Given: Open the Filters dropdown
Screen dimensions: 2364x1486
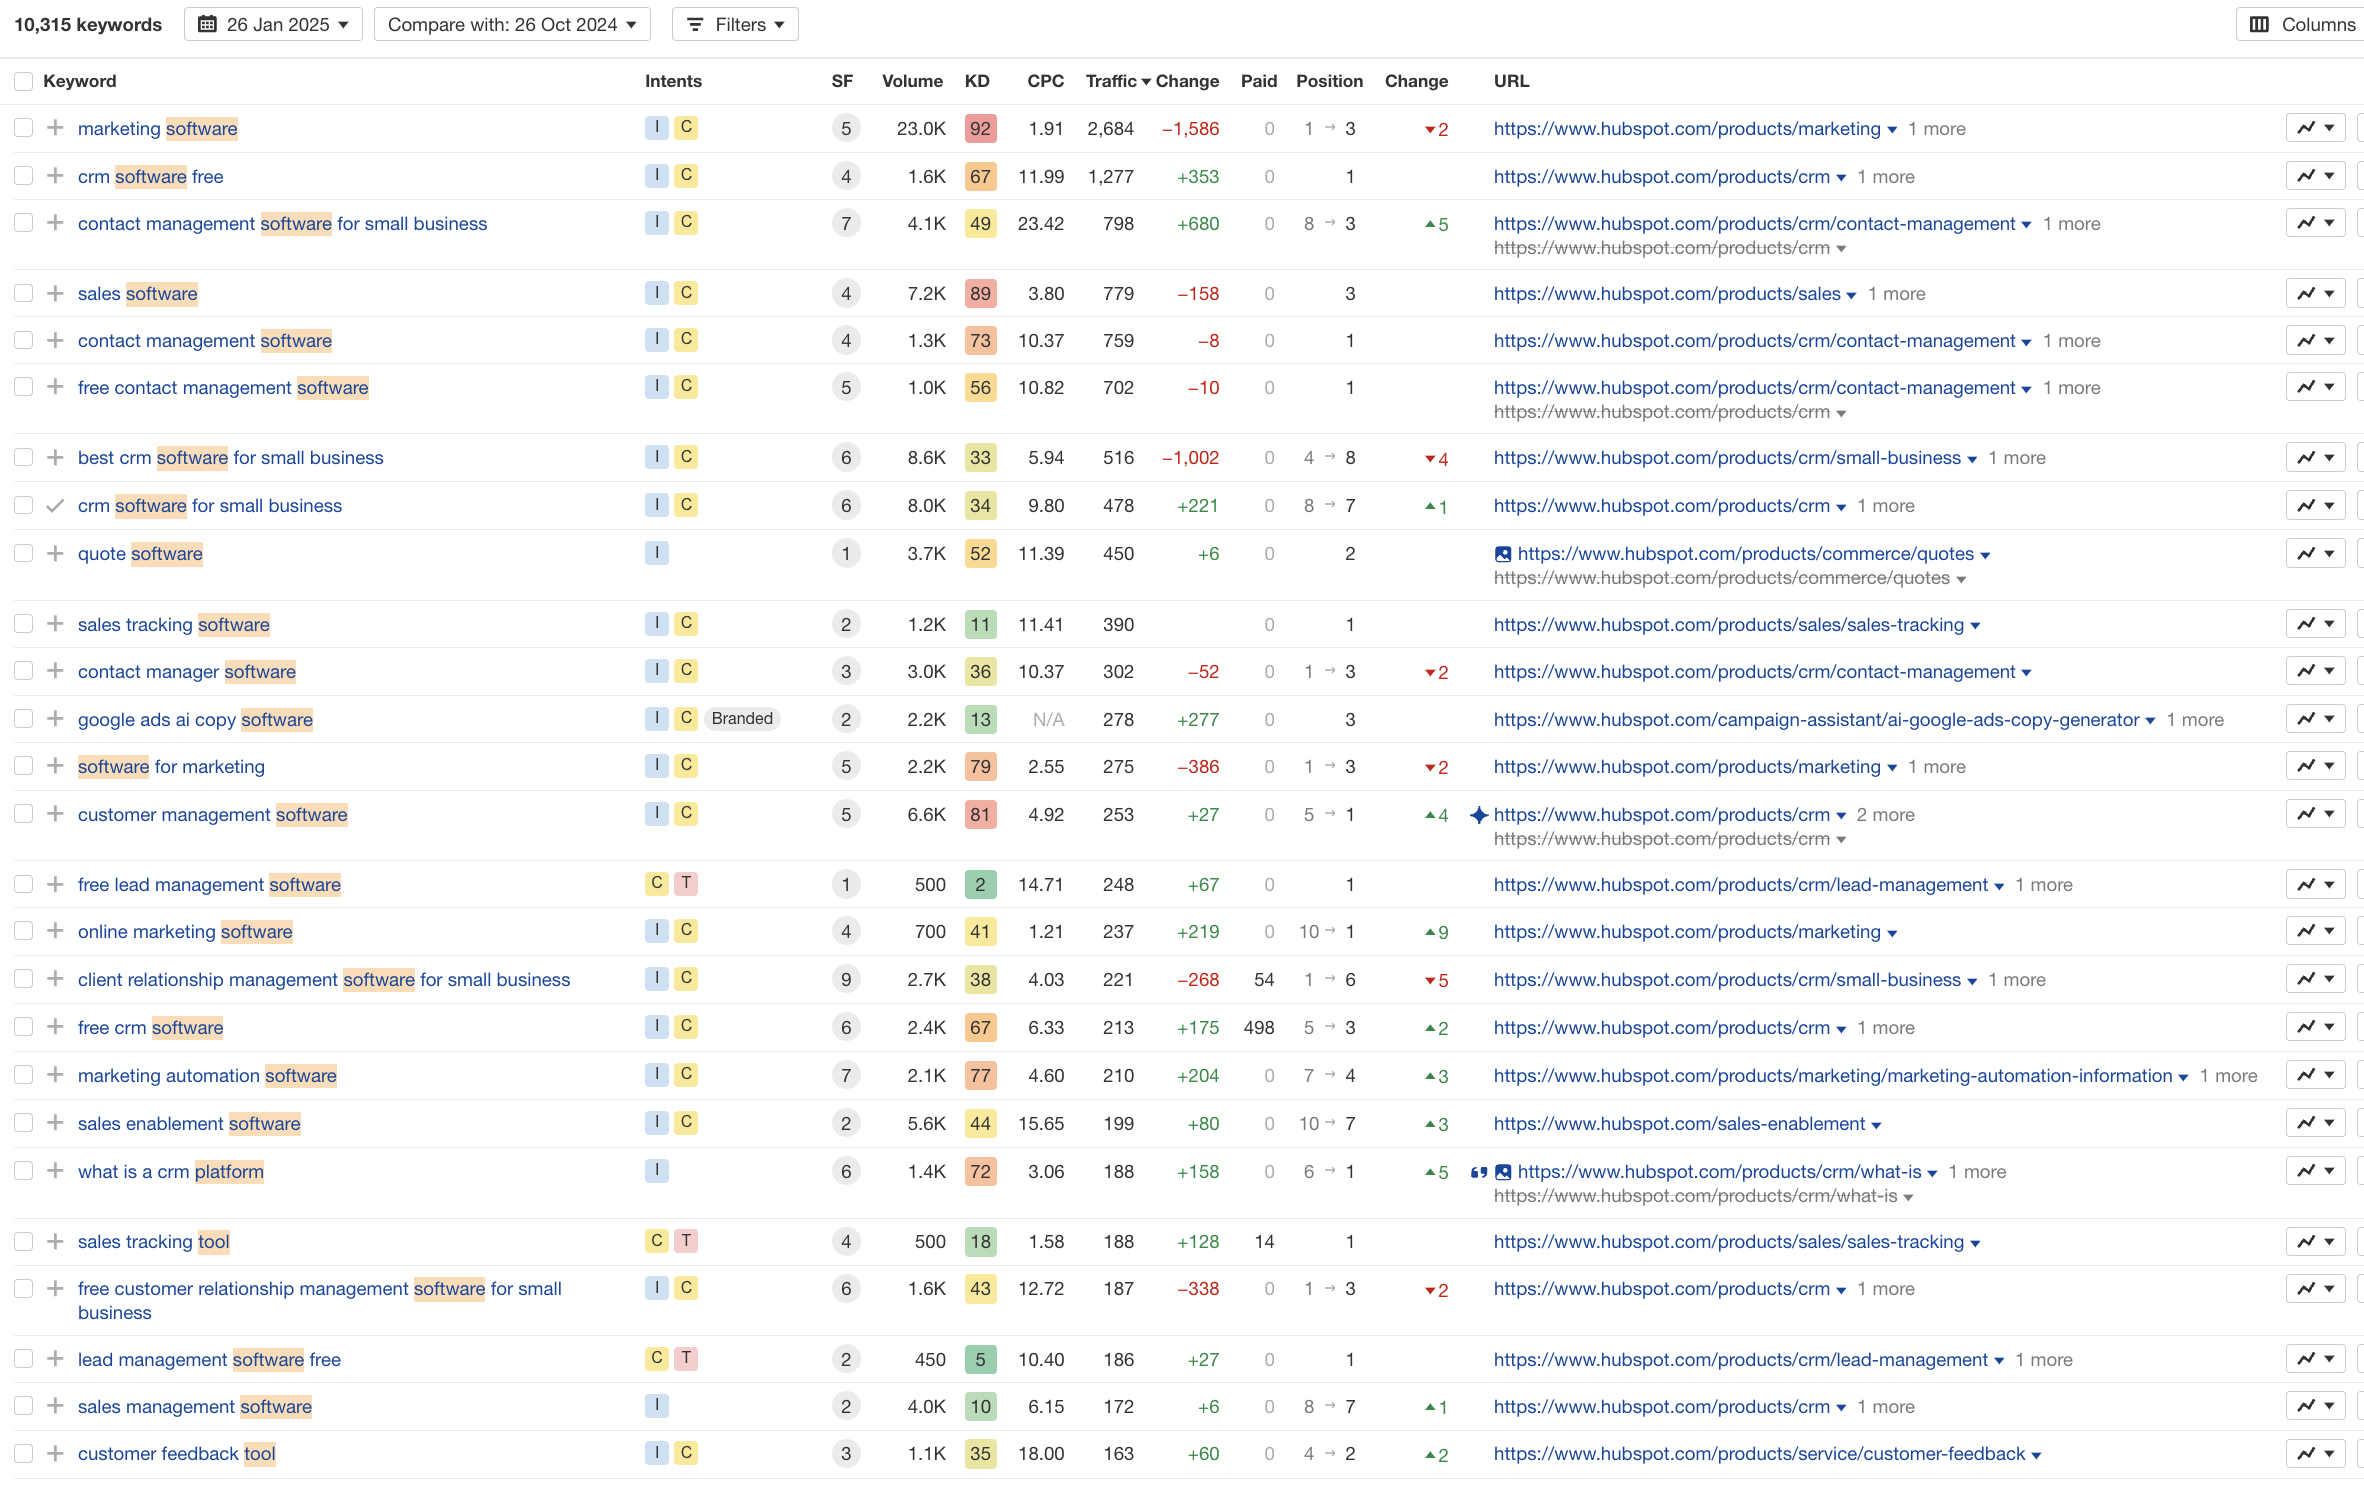Looking at the screenshot, I should 735,24.
